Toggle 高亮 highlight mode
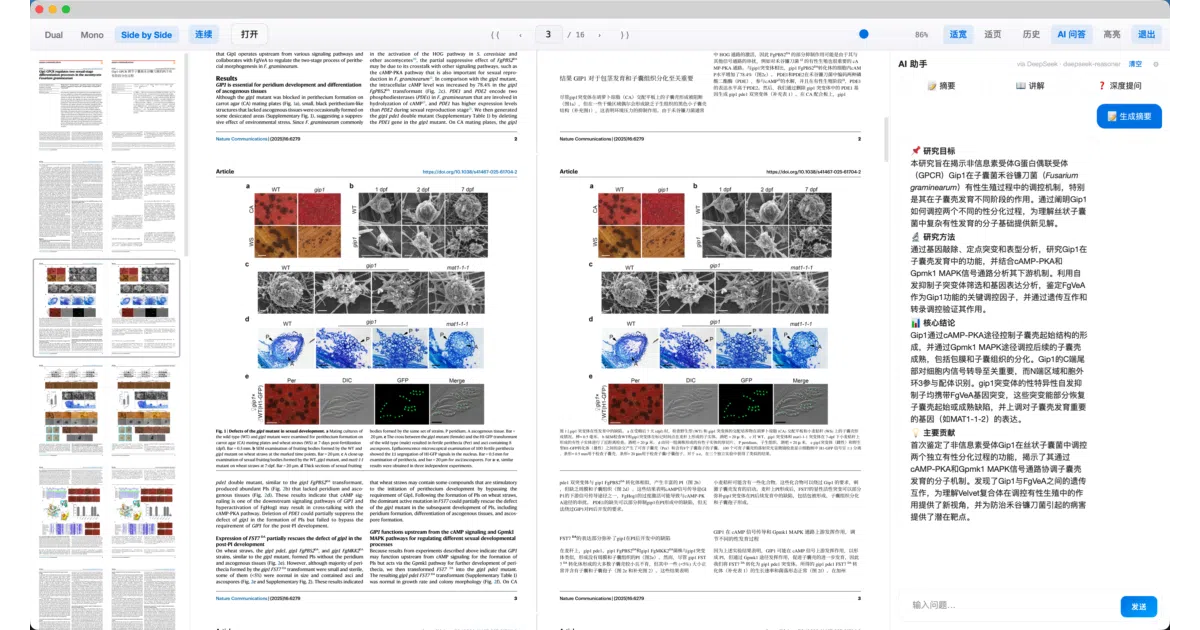Viewport: 1200px width, 630px height. [x=1112, y=34]
